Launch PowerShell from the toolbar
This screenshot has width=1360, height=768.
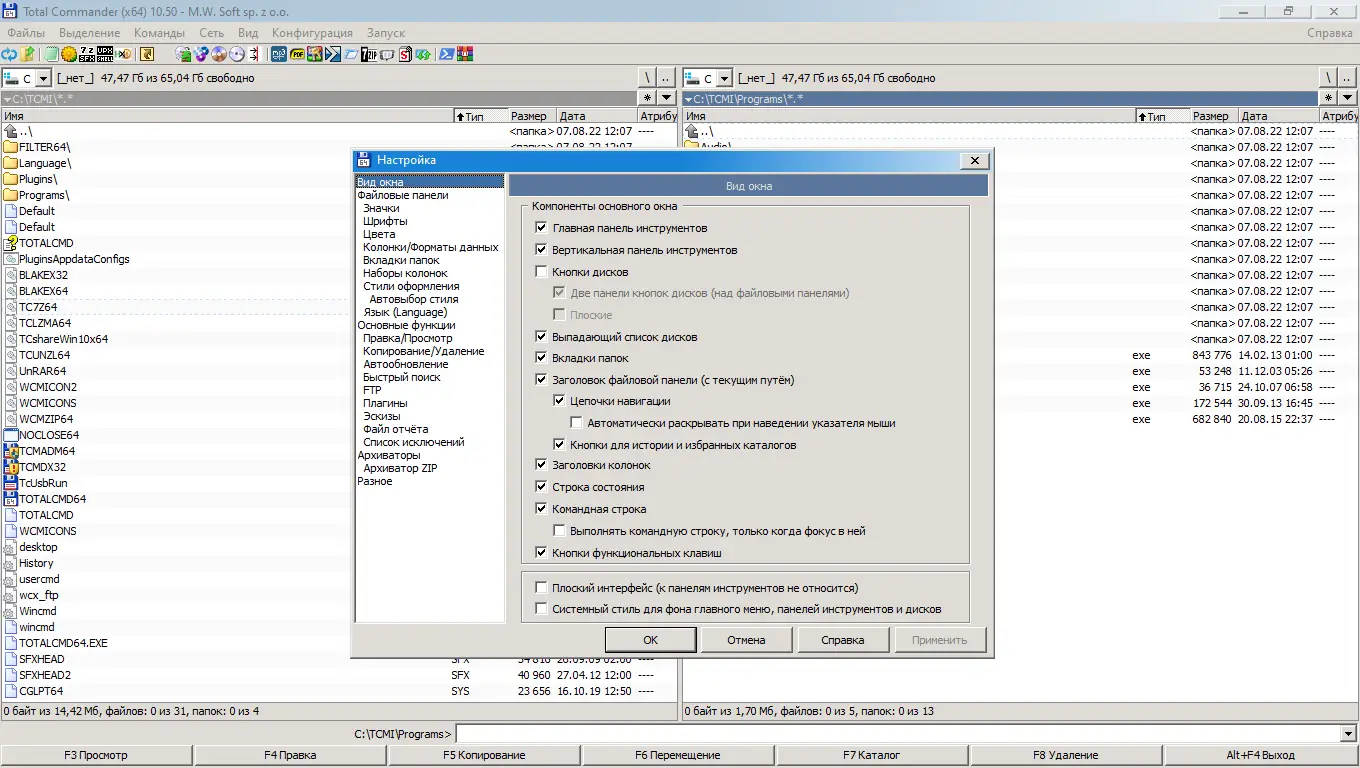[x=446, y=54]
